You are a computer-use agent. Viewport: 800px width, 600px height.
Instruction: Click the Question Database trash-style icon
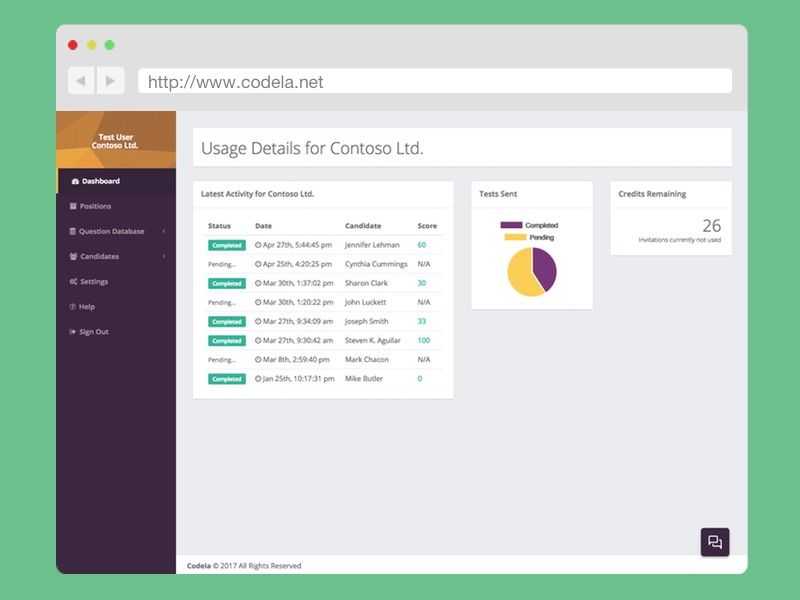tap(71, 231)
